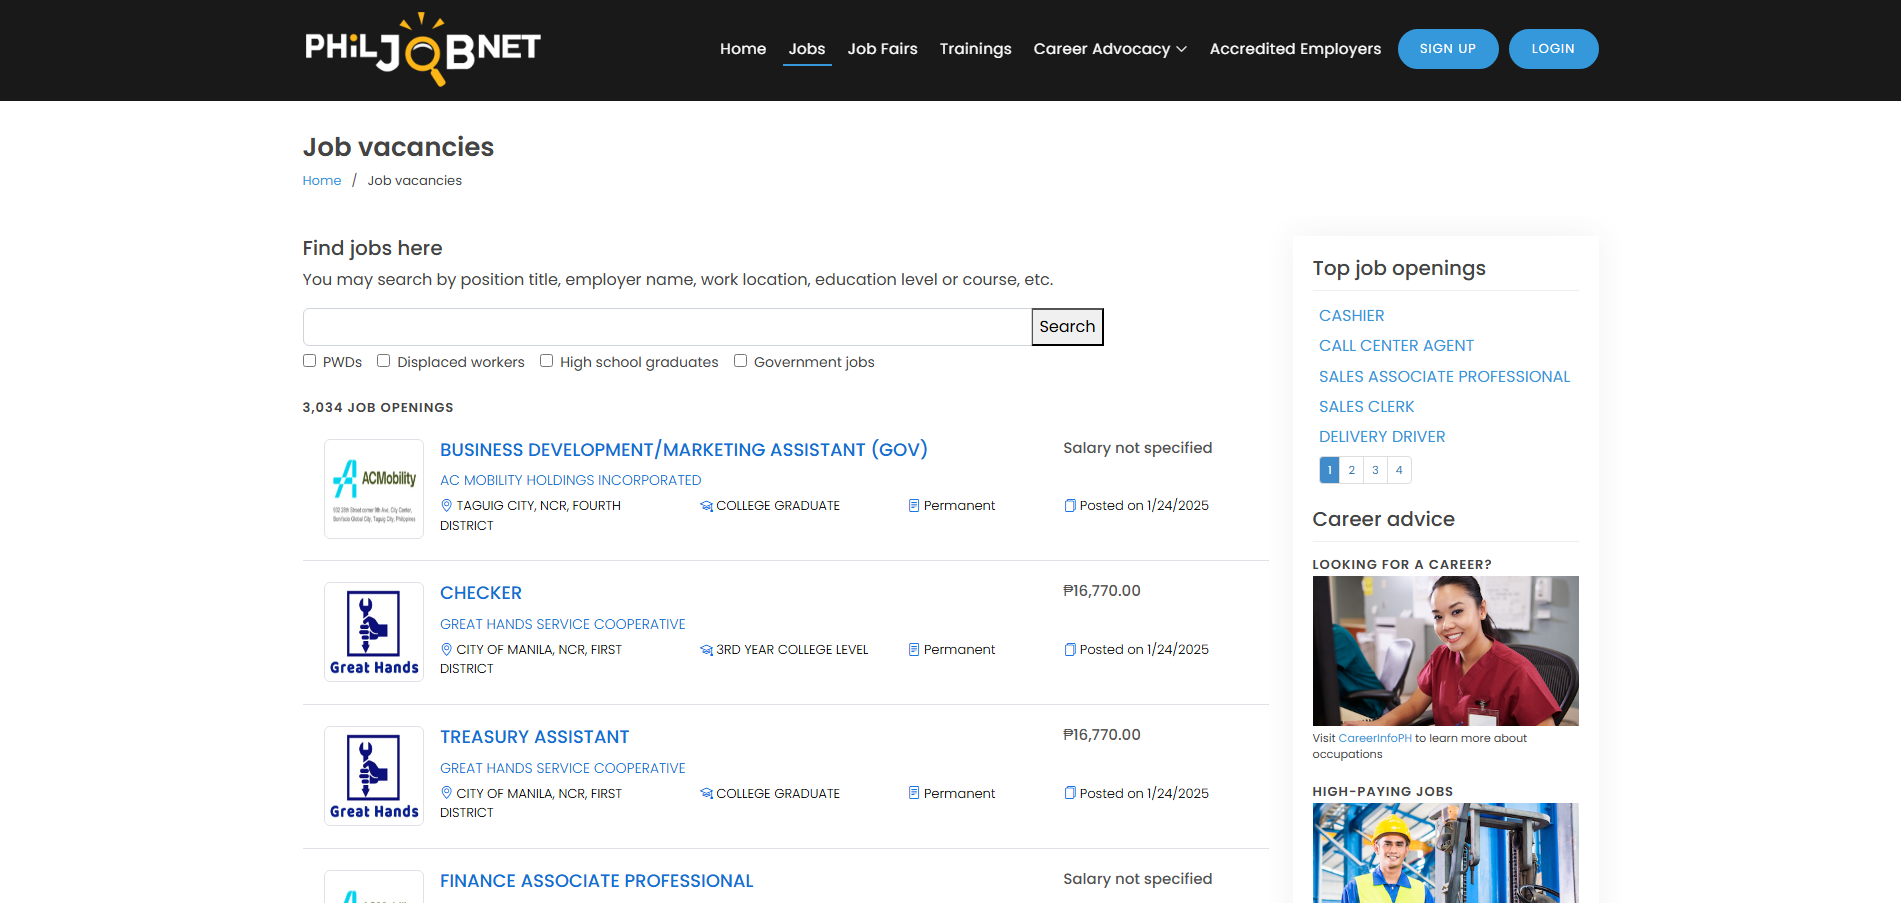Go to Home in navigation bar
The width and height of the screenshot is (1901, 903).
[743, 48]
